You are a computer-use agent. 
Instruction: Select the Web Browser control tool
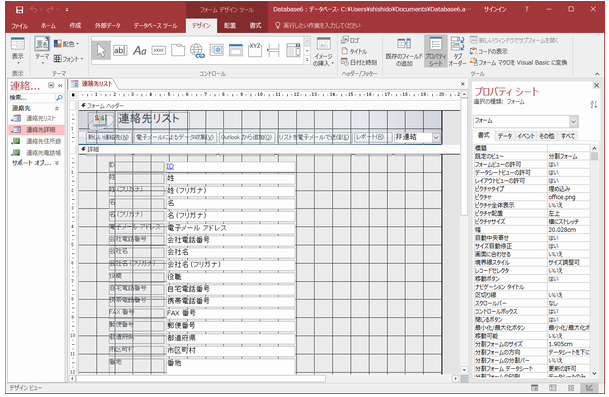tap(216, 50)
